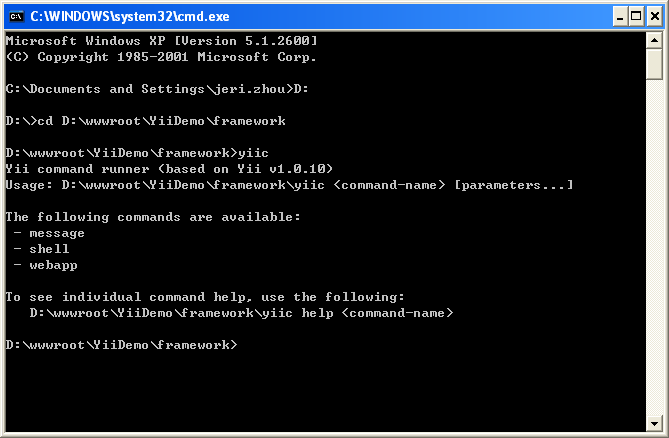Open the cmd.exe system menu icon
The width and height of the screenshot is (669, 438).
(17, 17)
